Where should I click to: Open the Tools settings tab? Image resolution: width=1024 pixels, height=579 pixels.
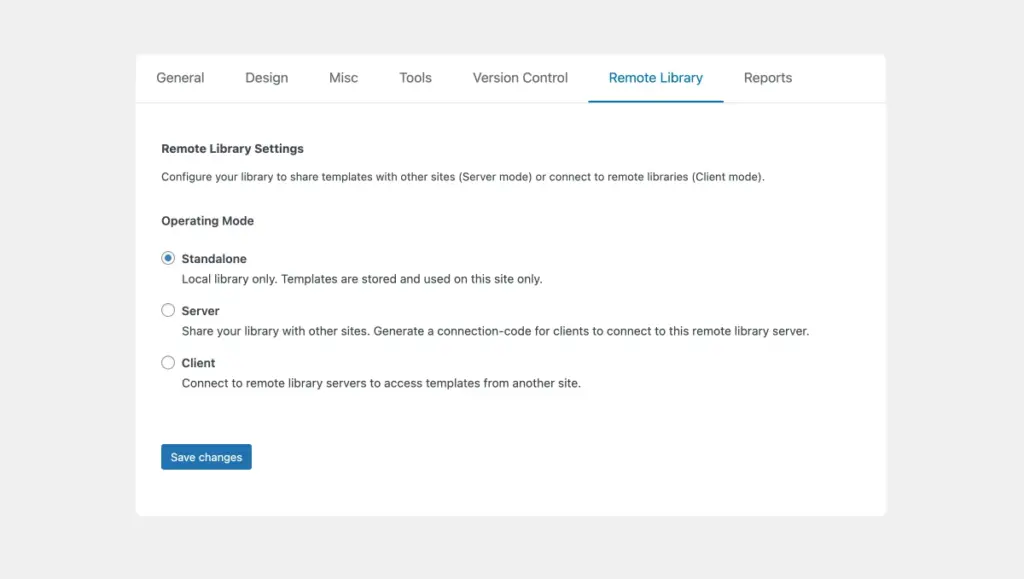pos(415,78)
